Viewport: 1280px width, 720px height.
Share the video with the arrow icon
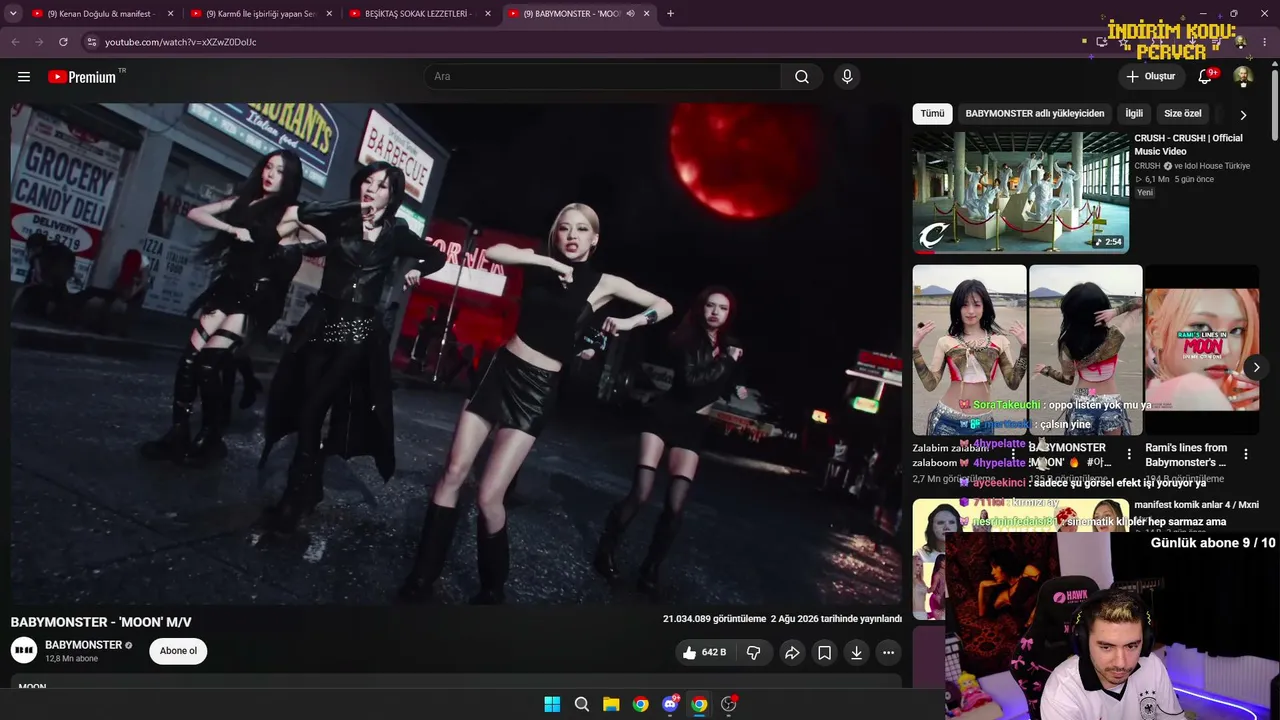792,653
